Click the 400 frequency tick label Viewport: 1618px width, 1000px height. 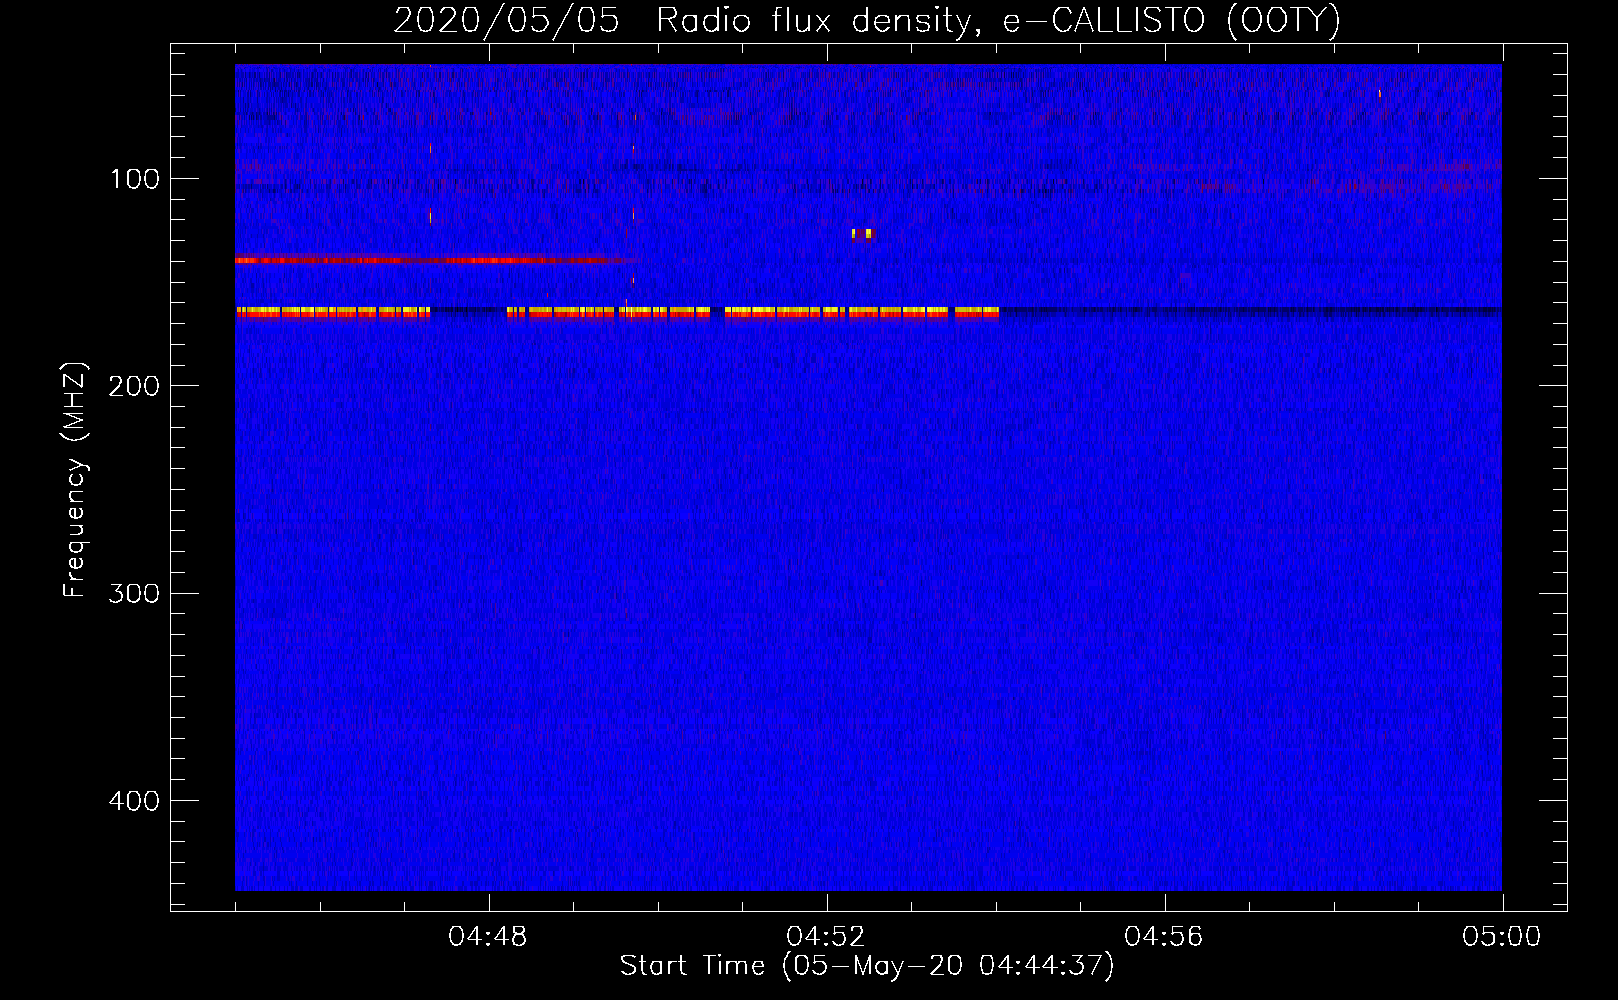click(x=134, y=801)
